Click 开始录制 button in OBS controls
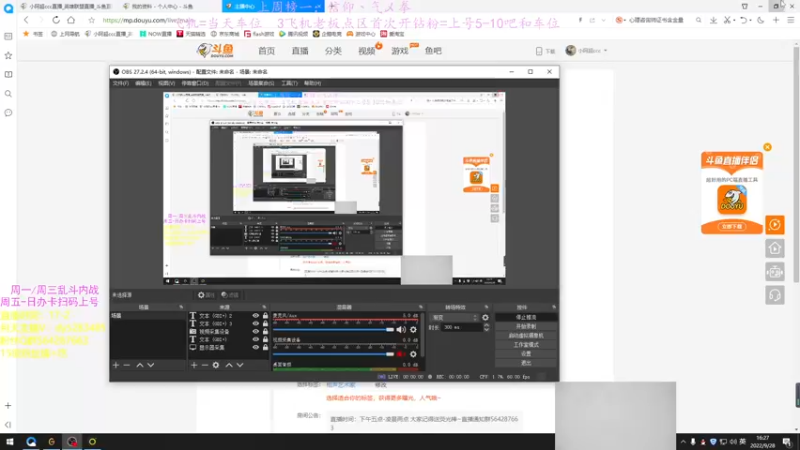Screen dimensions: 800x450 526,327
